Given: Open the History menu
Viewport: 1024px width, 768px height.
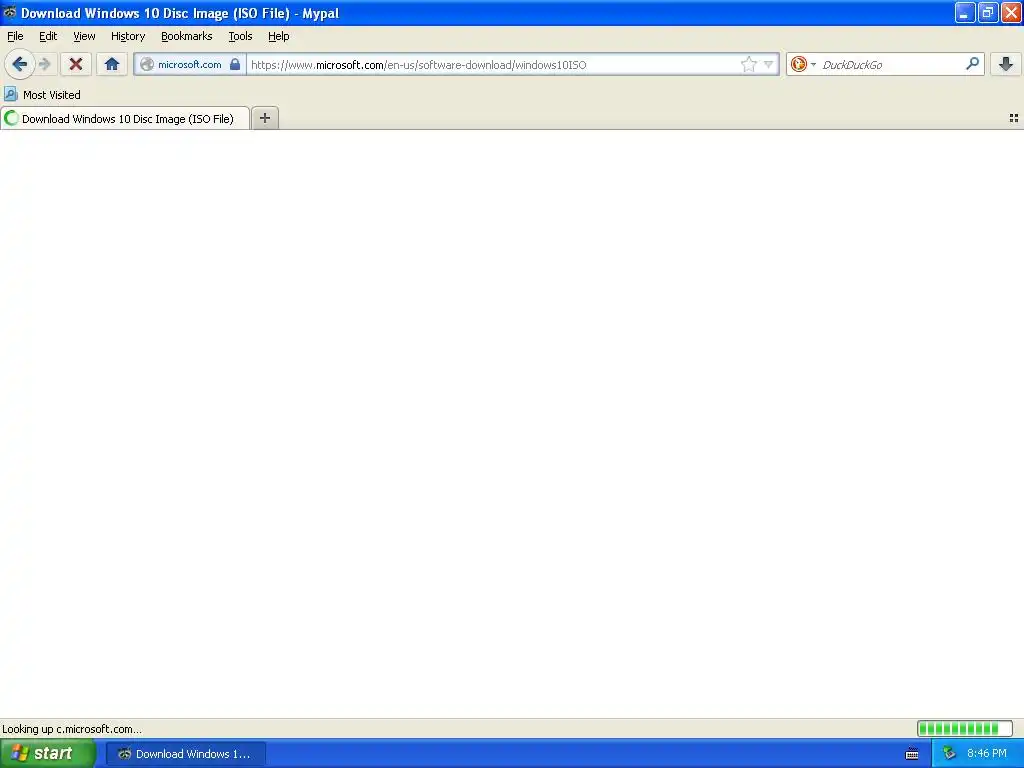Looking at the screenshot, I should (x=127, y=36).
